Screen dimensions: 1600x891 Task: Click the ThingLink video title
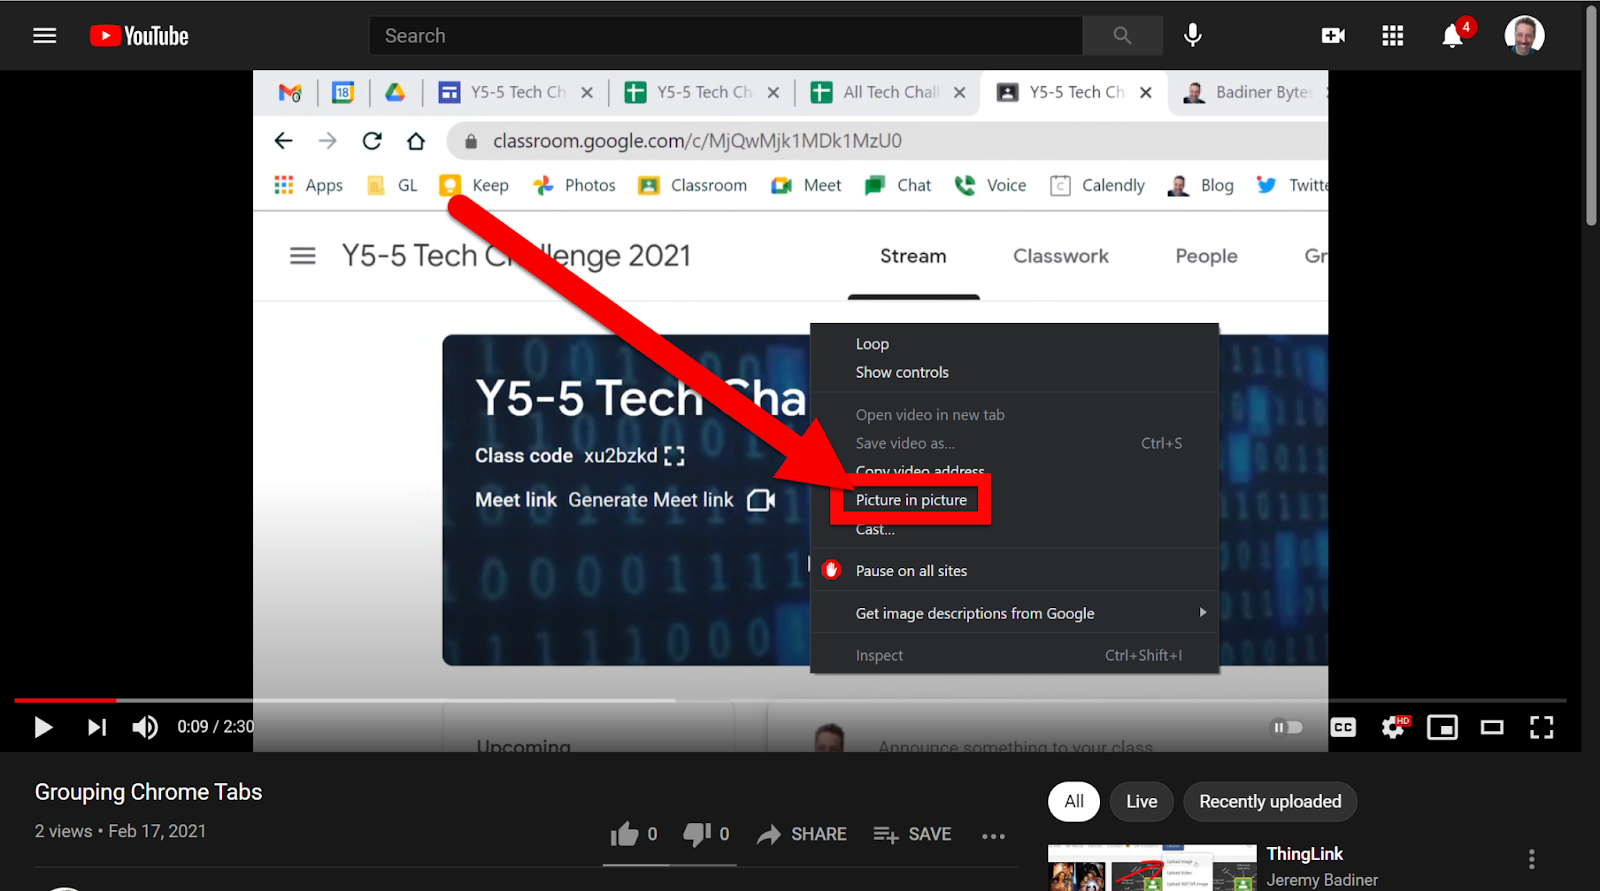(x=1304, y=853)
